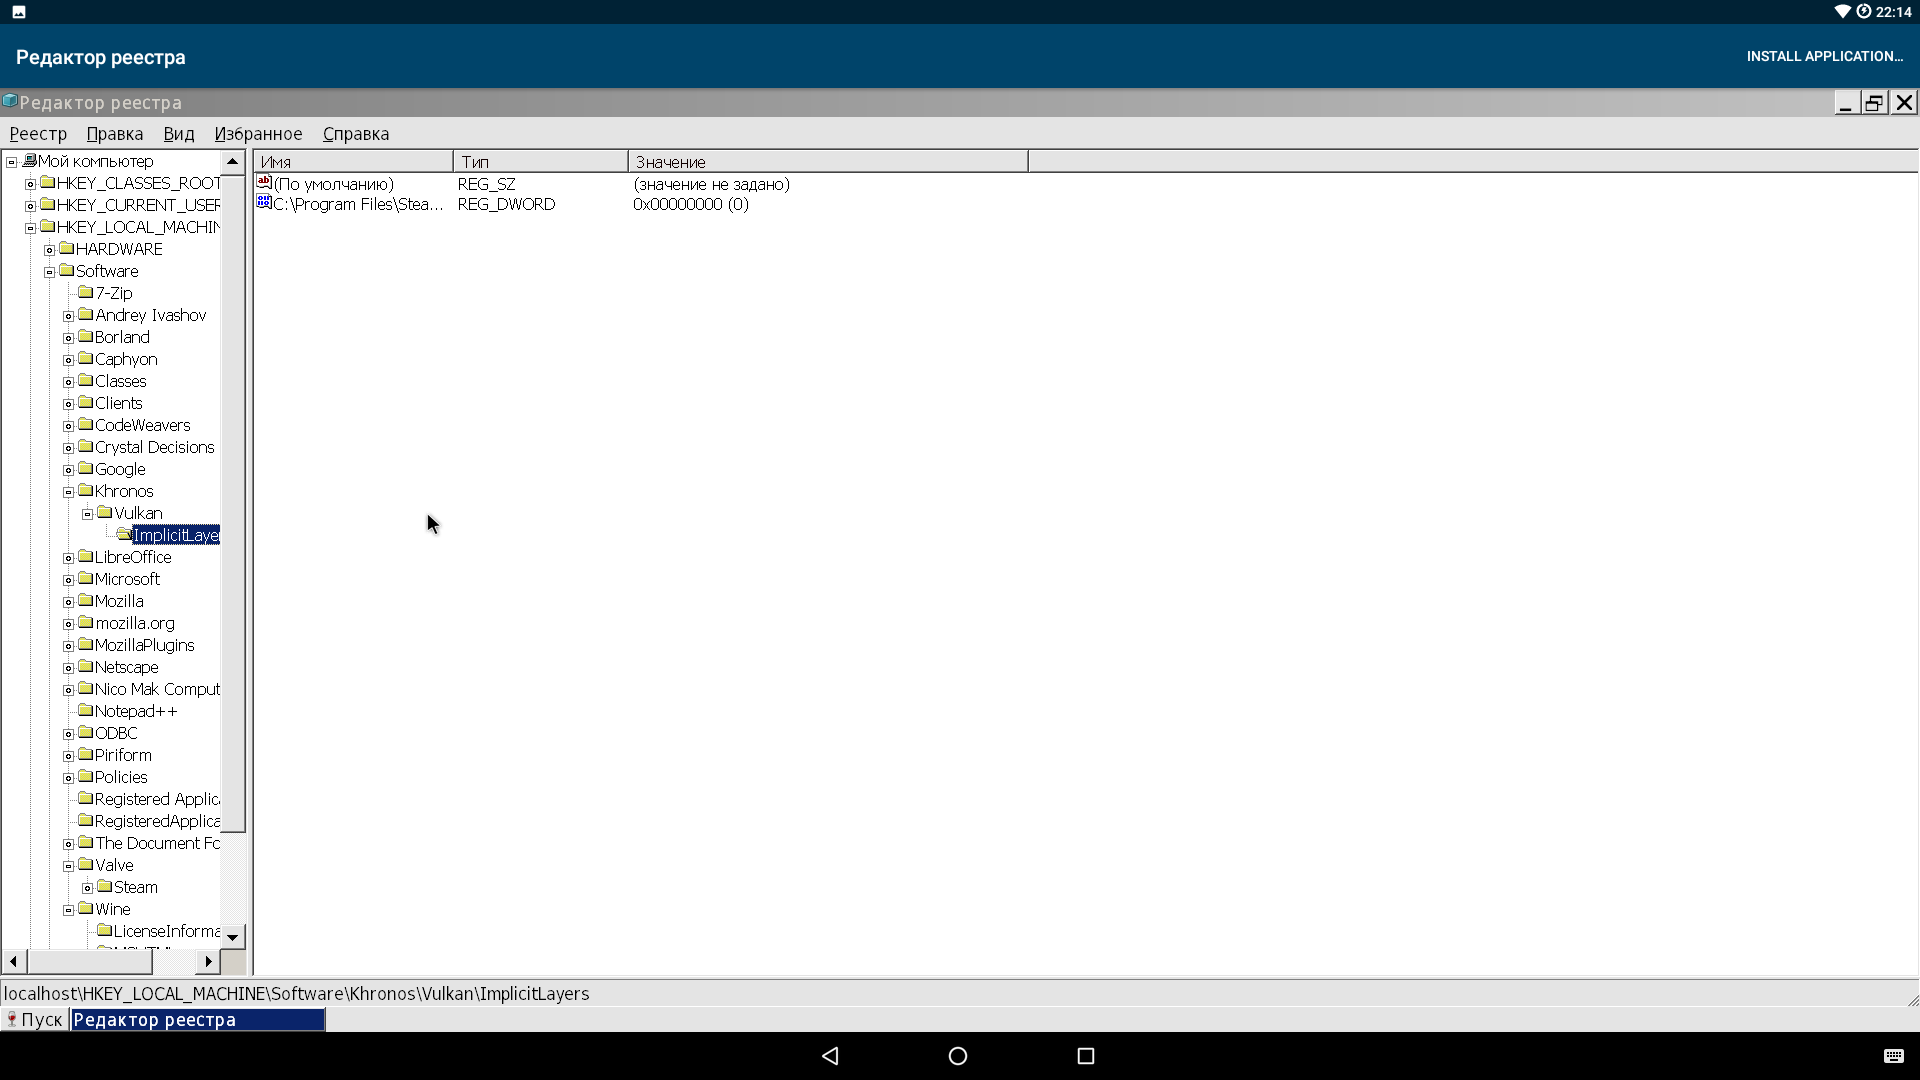Expand the HKEY_LOCAL_MACHINE tree node
The height and width of the screenshot is (1080, 1920).
[x=30, y=227]
